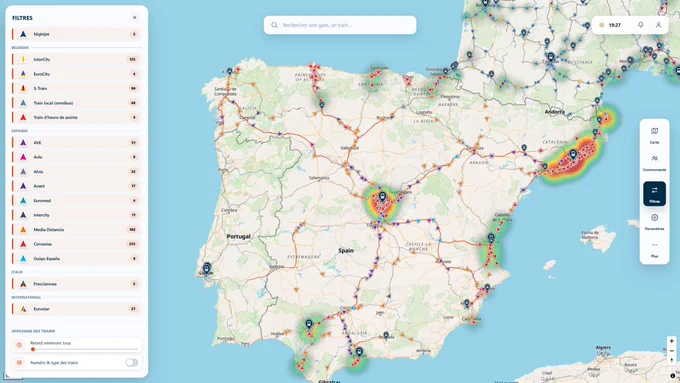The height and width of the screenshot is (383, 680).
Task: Click the red Cercanías train icon
Action: coord(23,244)
